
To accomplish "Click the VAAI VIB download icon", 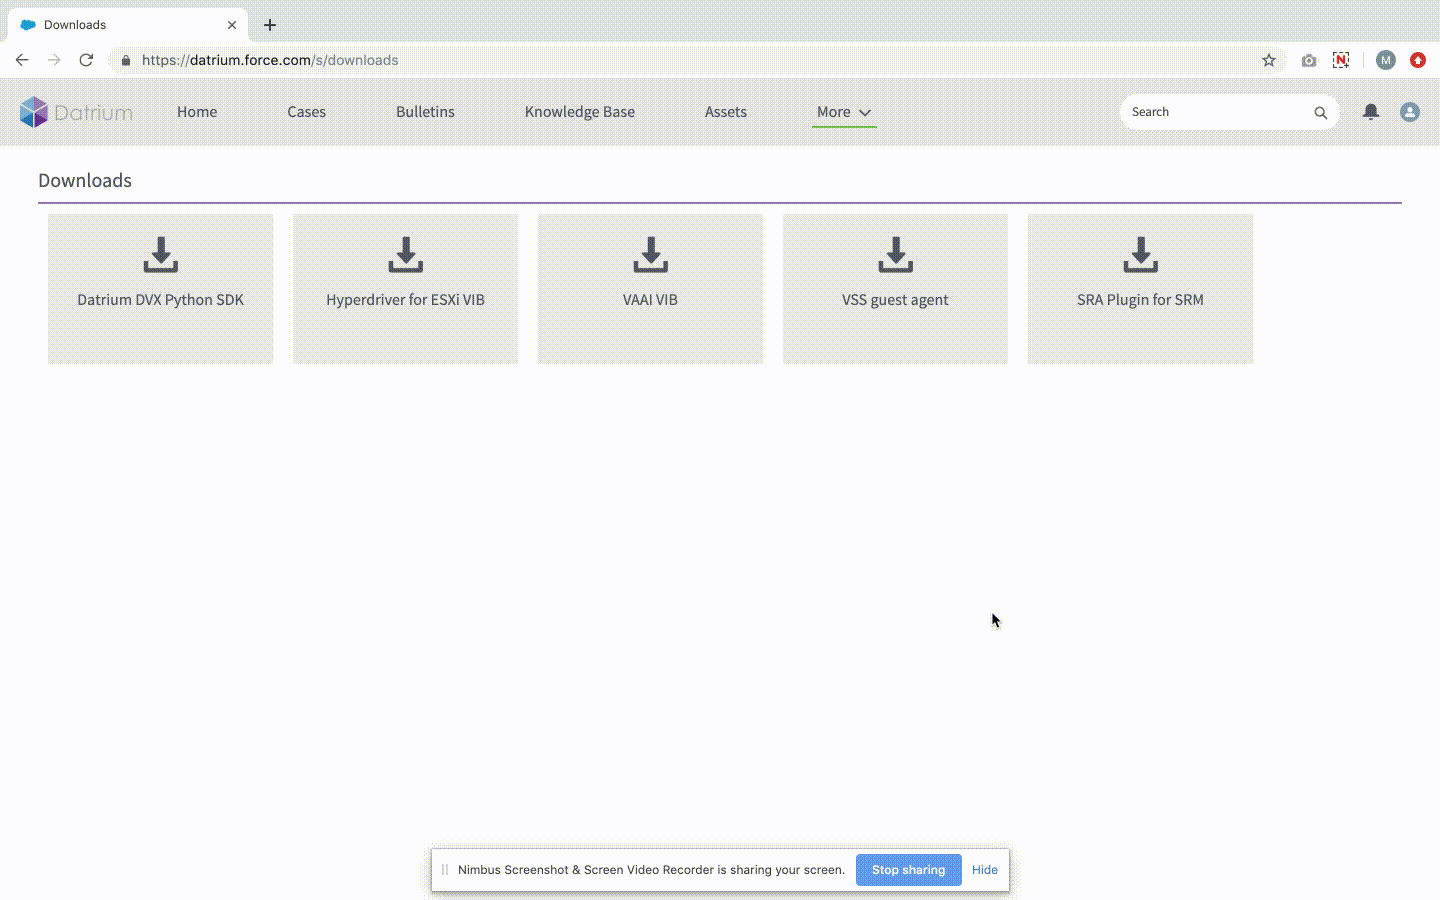I will tap(650, 255).
